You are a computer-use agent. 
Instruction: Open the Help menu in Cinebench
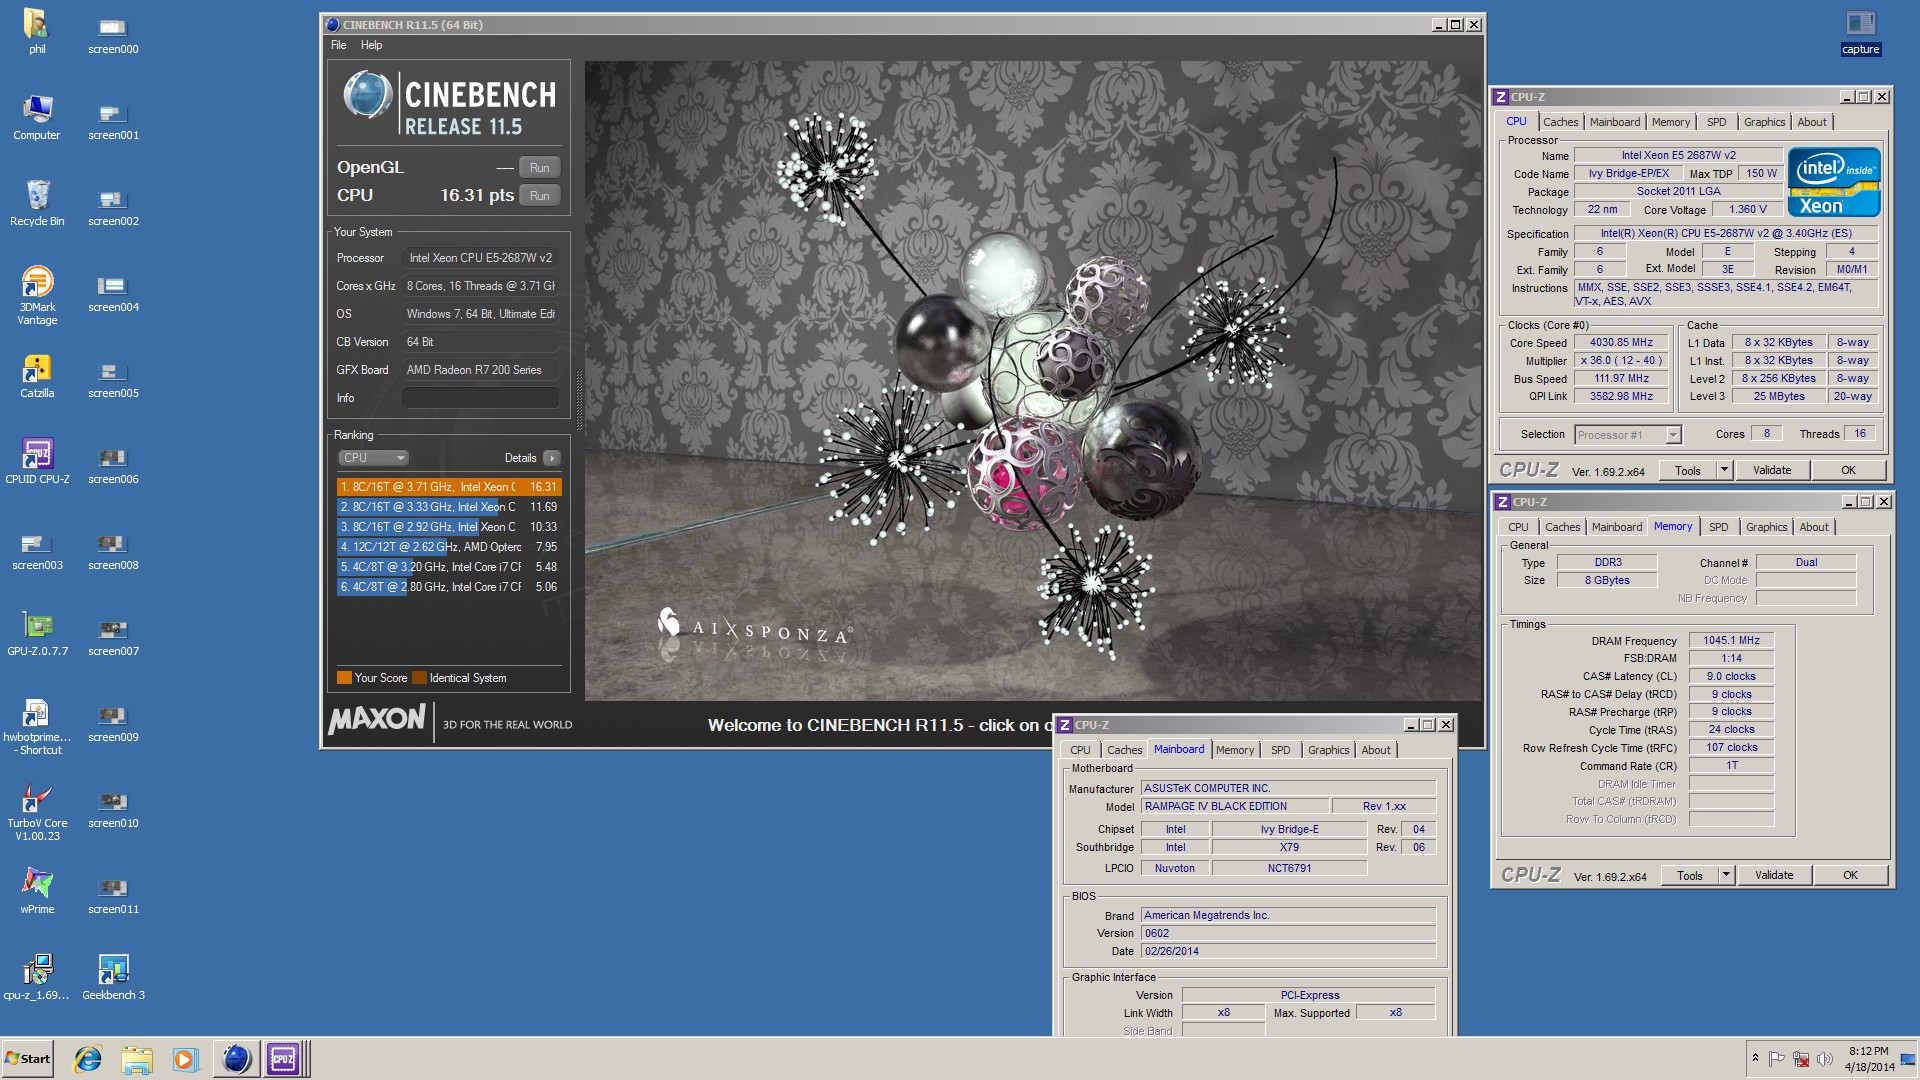point(371,45)
